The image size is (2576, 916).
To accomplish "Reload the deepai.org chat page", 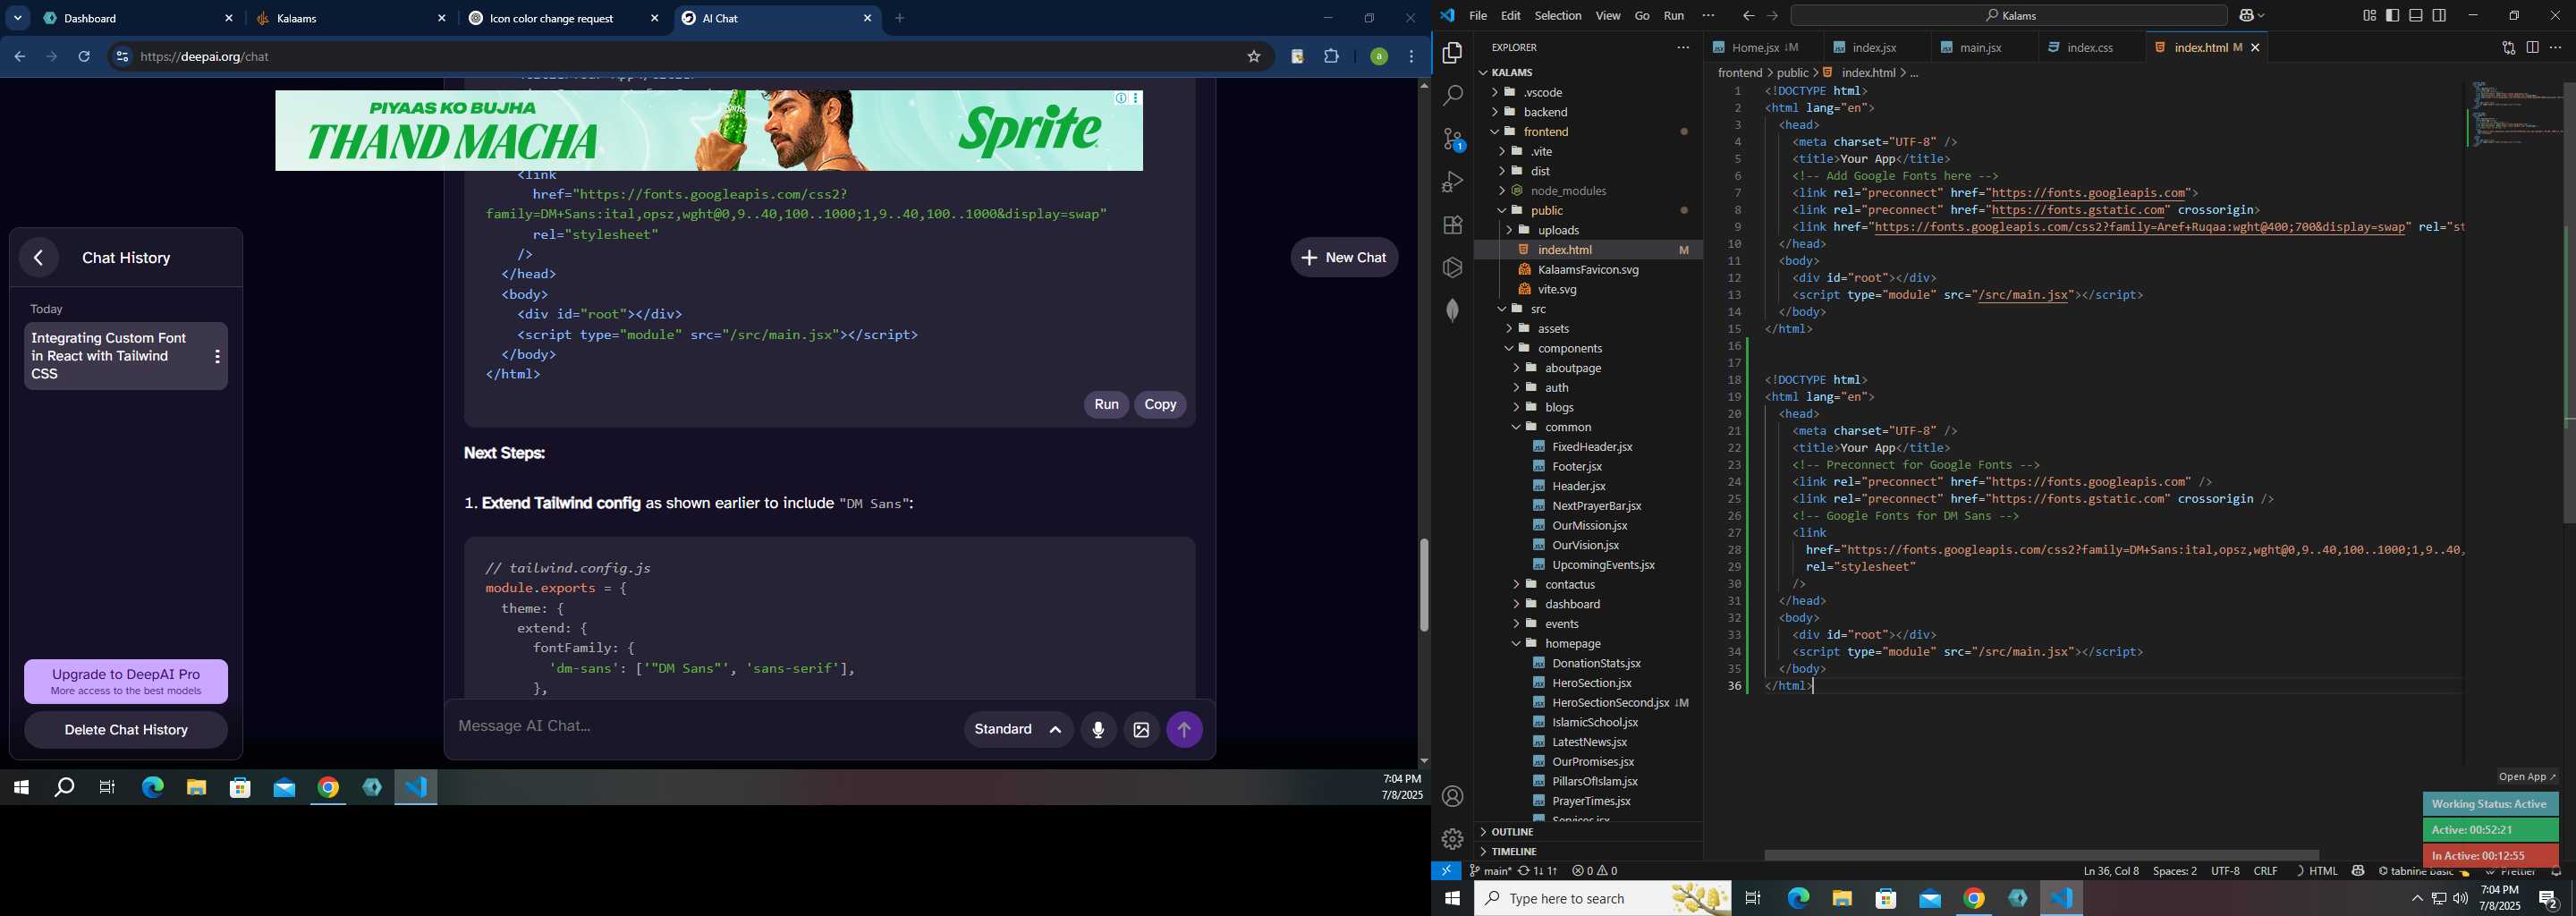I will coord(84,57).
